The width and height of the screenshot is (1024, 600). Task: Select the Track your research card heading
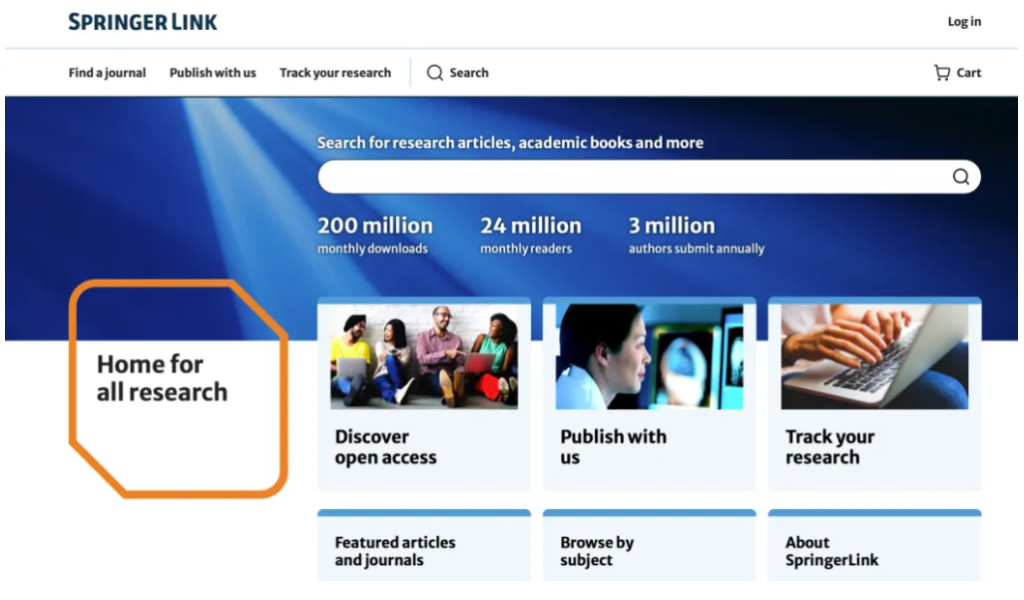[829, 447]
